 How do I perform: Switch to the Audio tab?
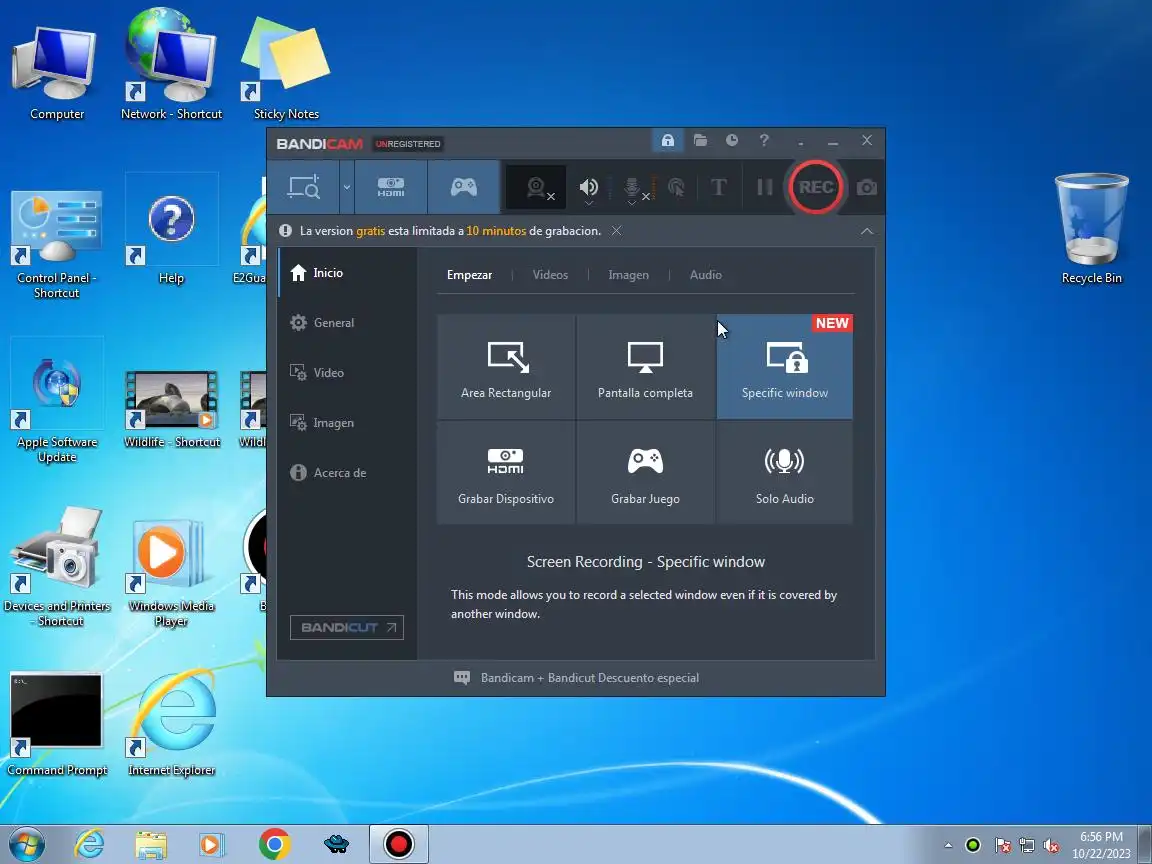tap(705, 275)
